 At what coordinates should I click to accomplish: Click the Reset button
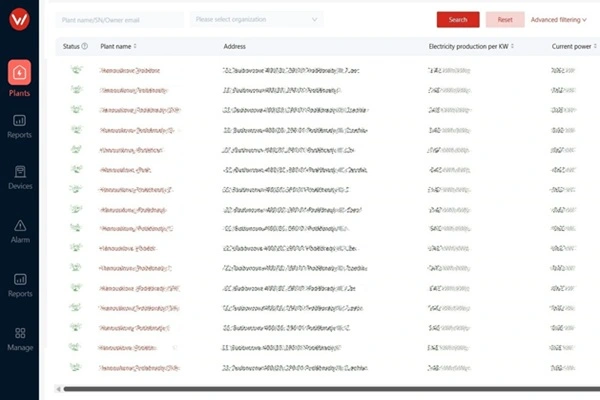coord(505,20)
